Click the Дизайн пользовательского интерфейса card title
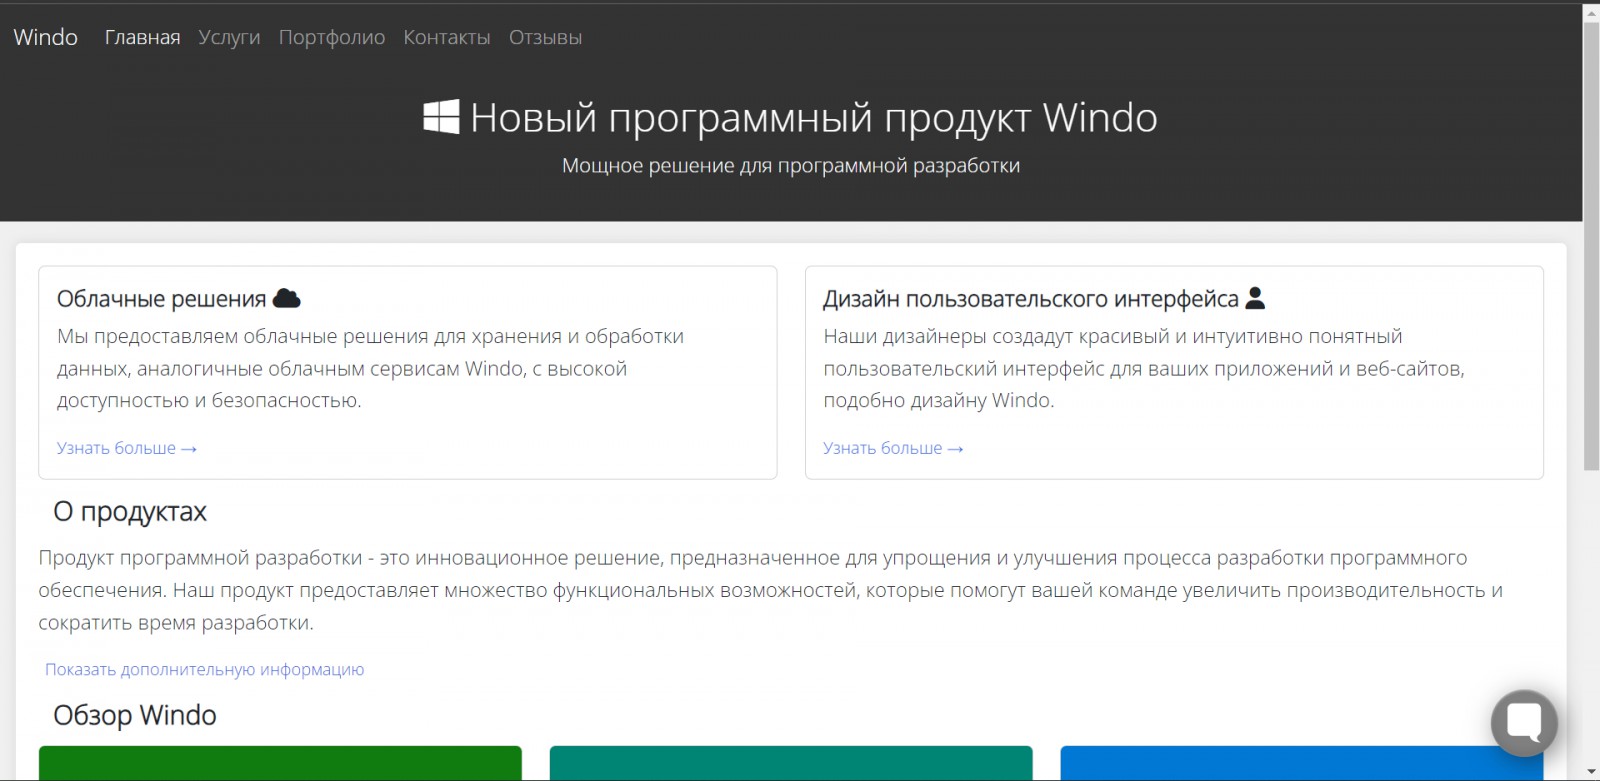Image resolution: width=1600 pixels, height=781 pixels. click(x=1031, y=298)
